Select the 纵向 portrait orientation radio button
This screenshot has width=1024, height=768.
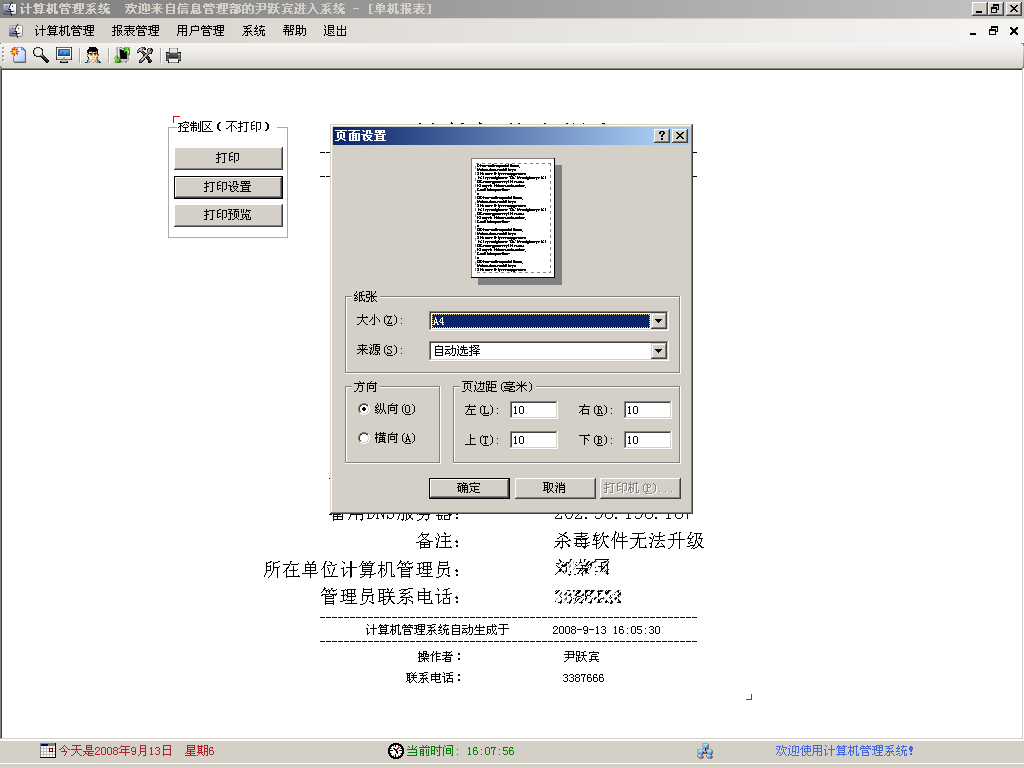[364, 409]
